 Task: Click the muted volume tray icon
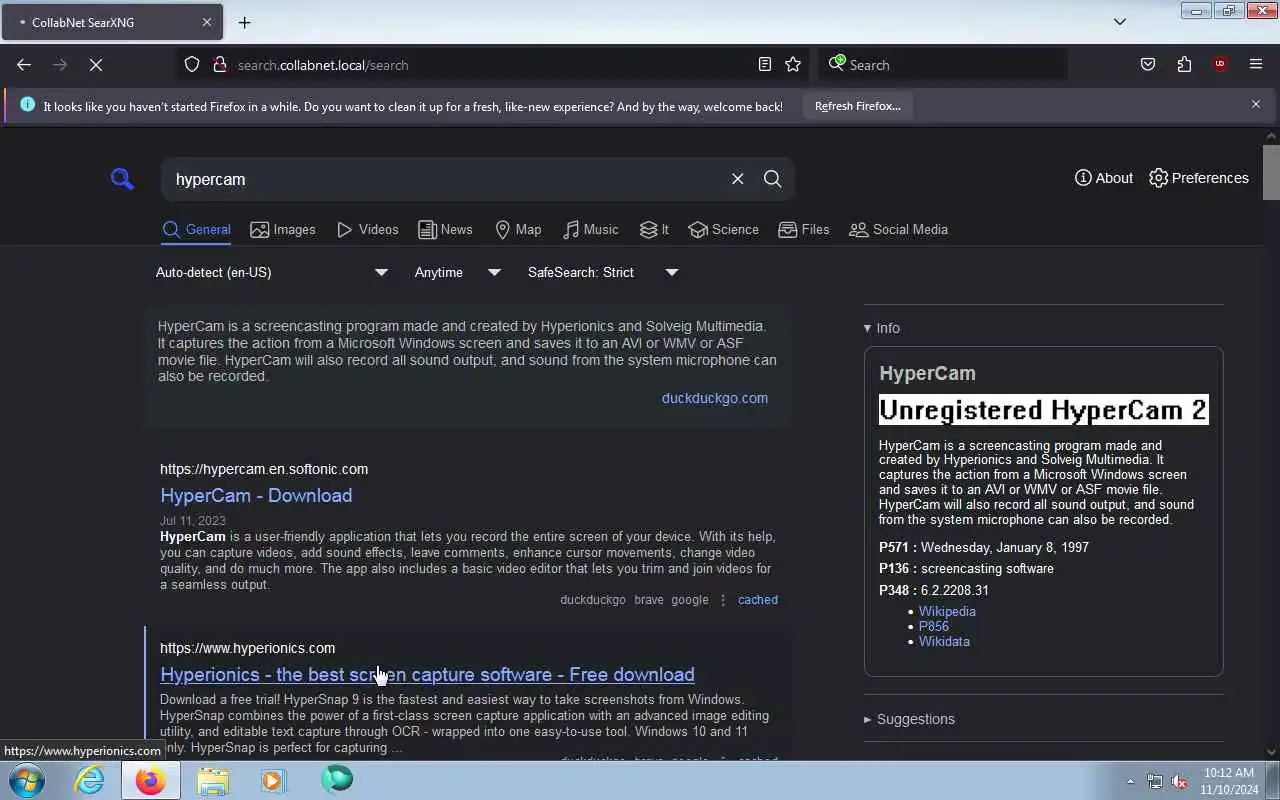[x=1179, y=781]
